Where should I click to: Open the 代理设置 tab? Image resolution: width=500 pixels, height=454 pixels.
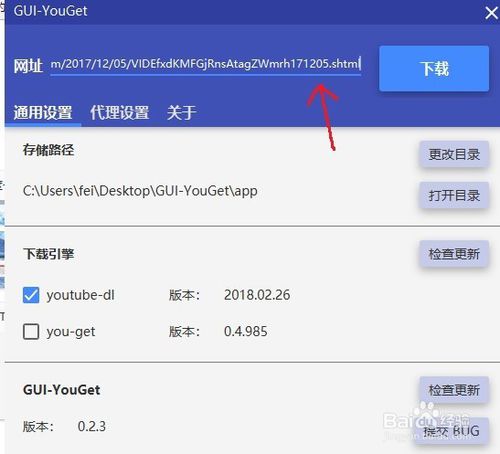pos(119,113)
